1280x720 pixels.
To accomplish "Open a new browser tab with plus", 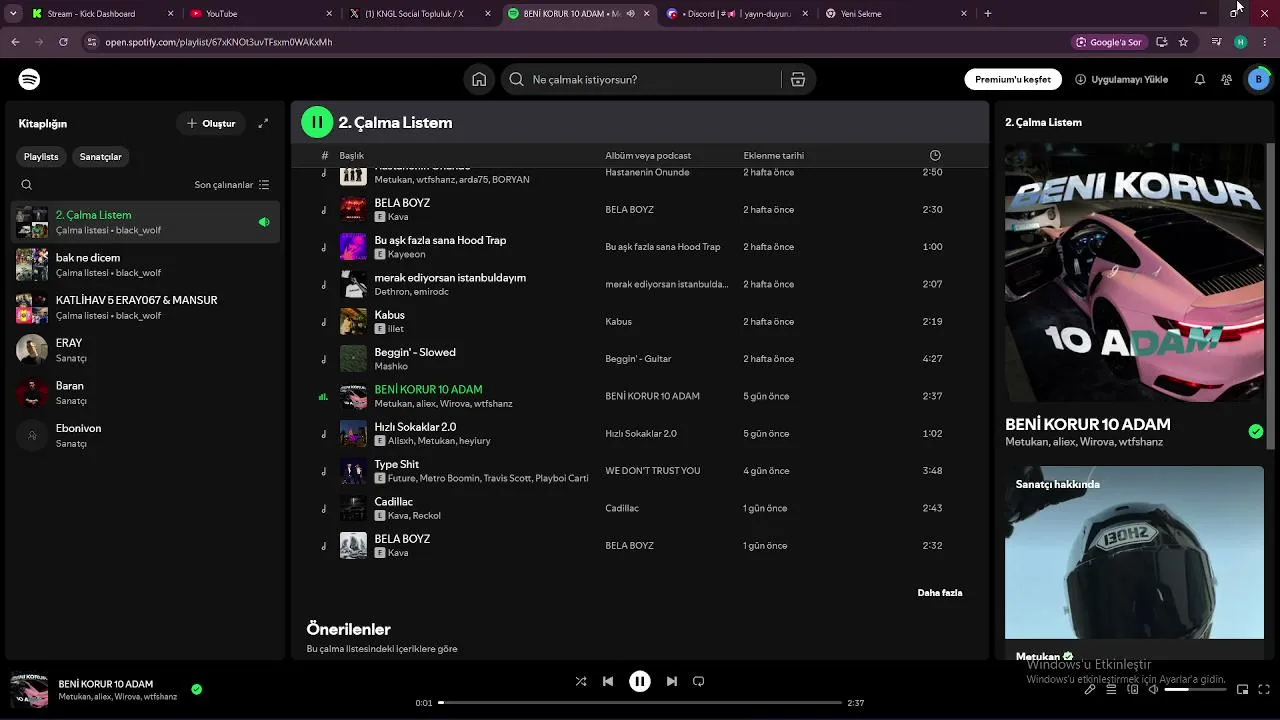I will click(988, 14).
